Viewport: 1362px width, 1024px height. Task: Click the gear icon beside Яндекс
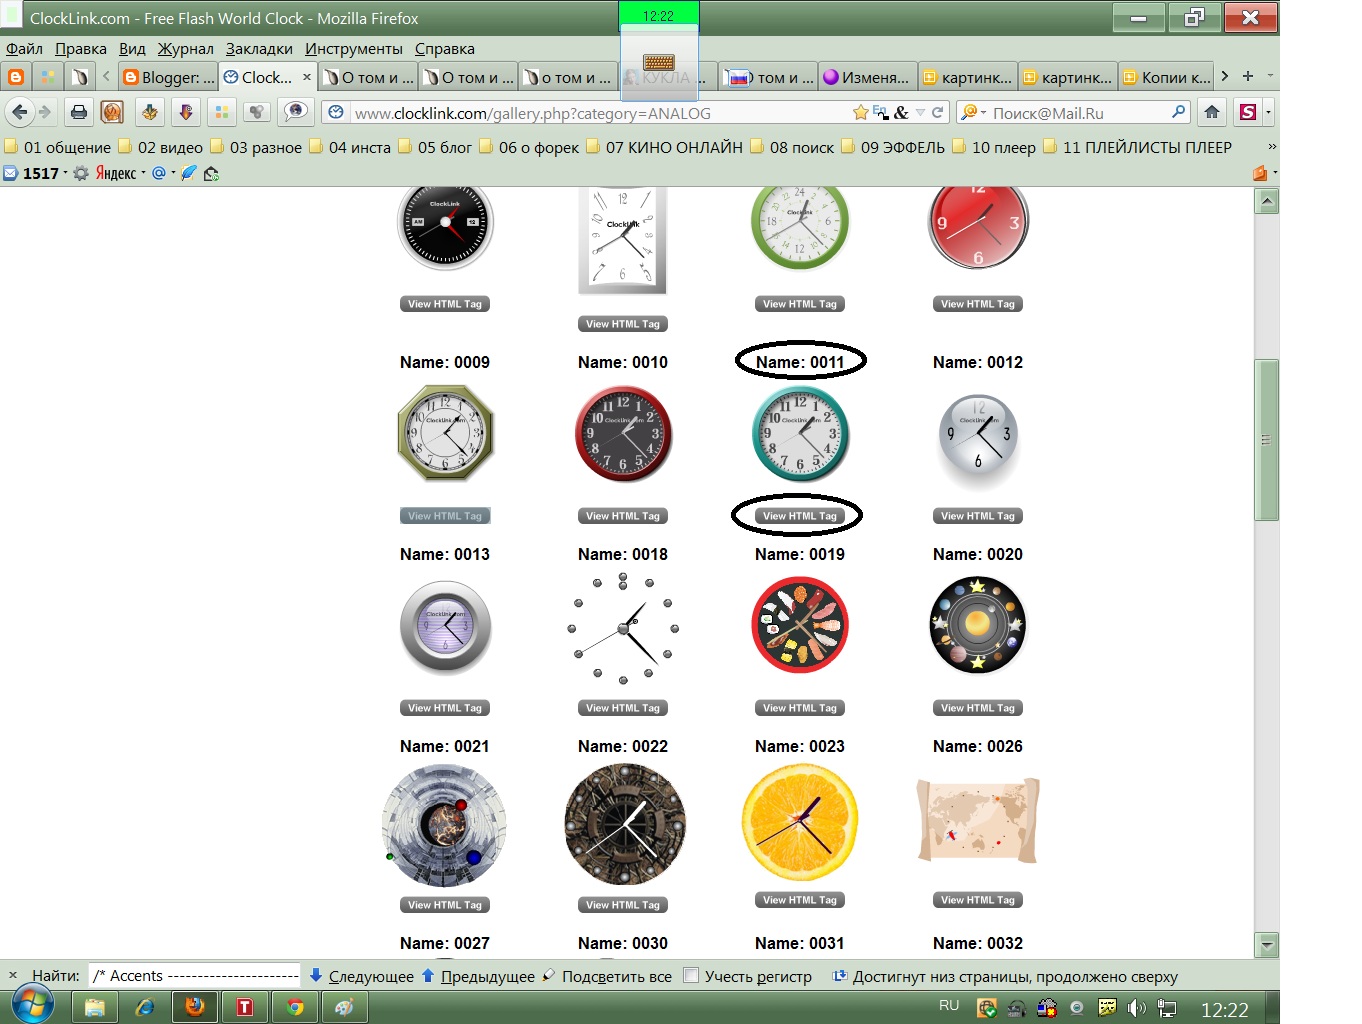(x=81, y=173)
